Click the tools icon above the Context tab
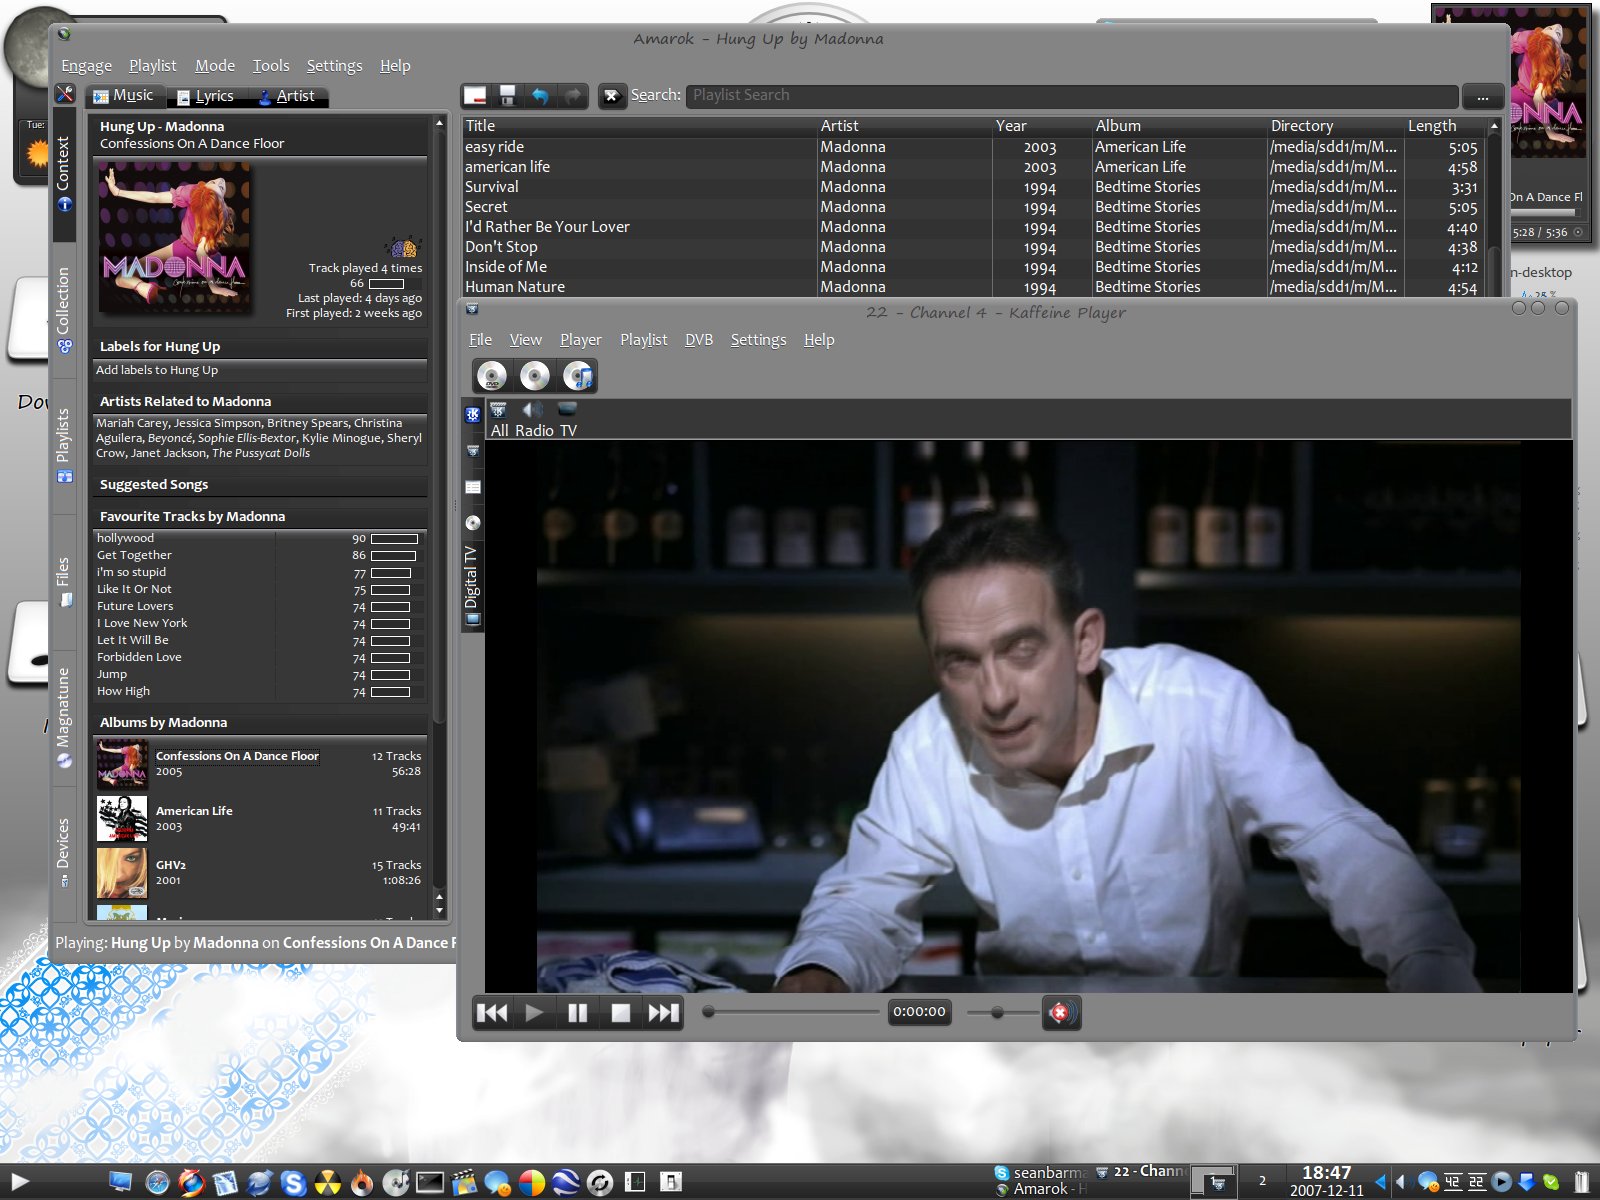Screen dimensions: 1600x1200 point(65,94)
